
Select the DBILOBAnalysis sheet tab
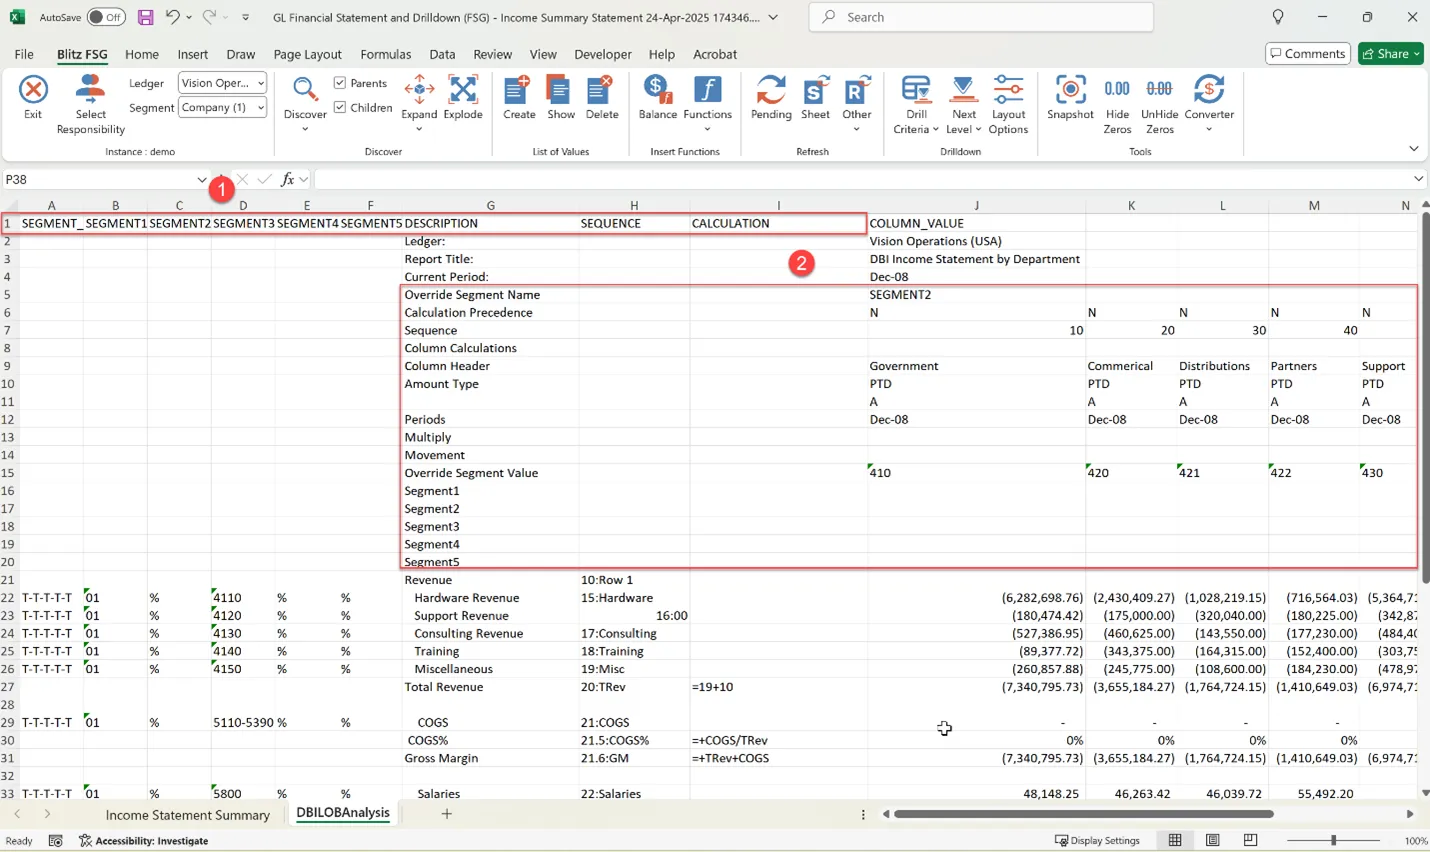tap(343, 813)
